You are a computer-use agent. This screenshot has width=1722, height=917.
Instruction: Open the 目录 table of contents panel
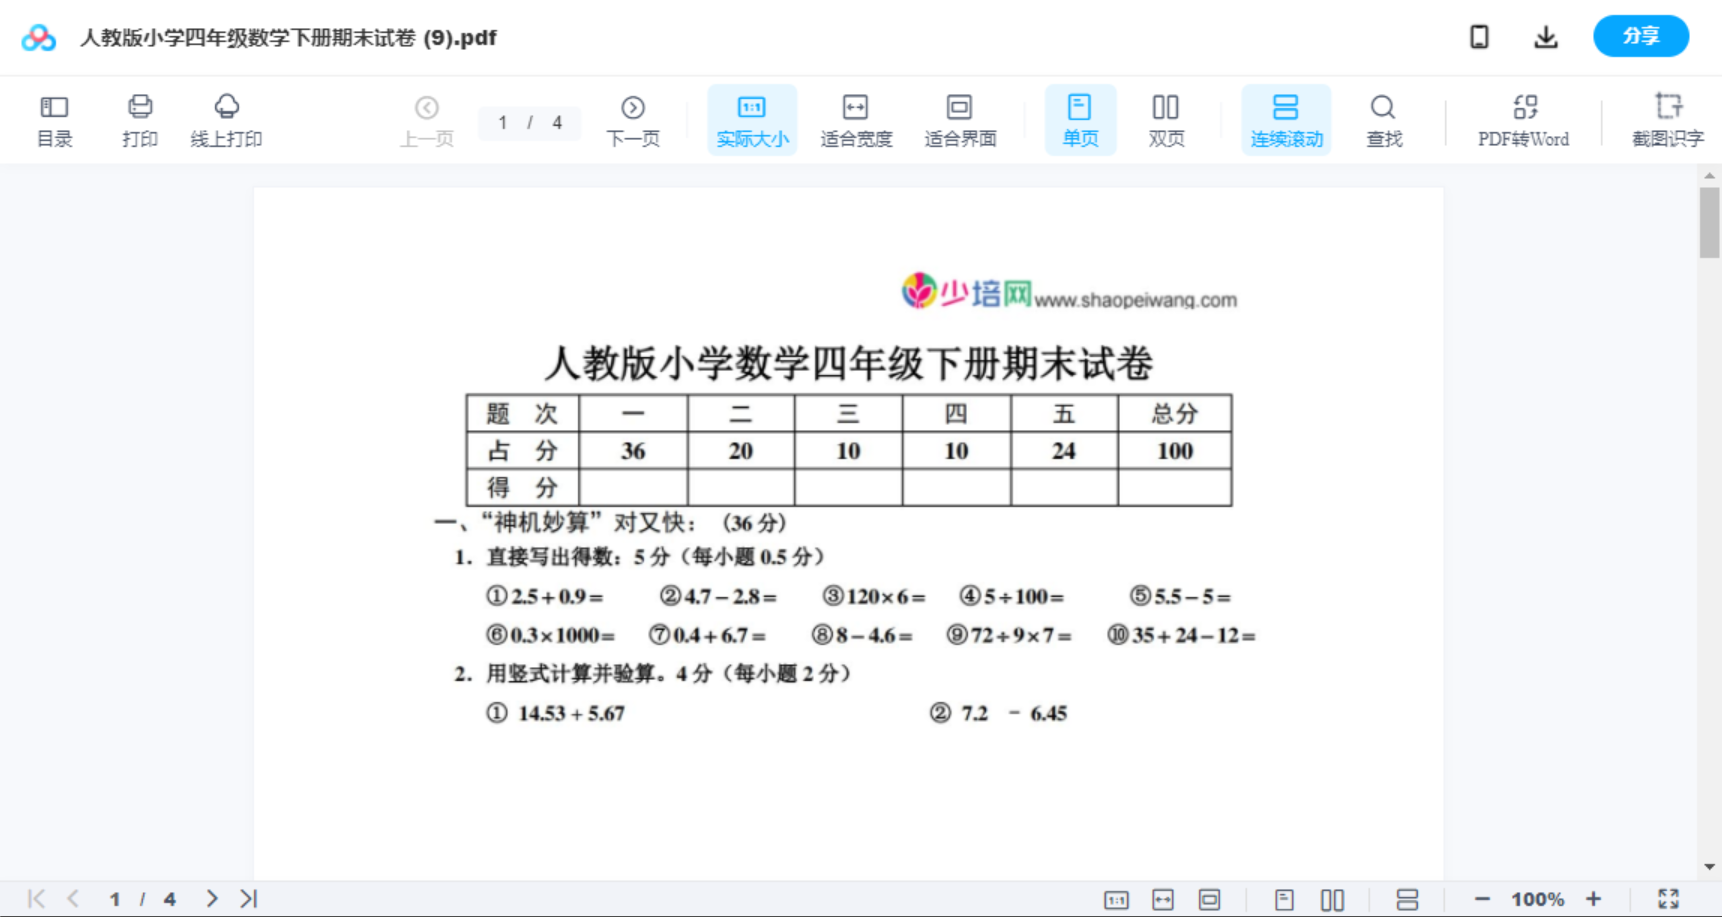pos(54,119)
